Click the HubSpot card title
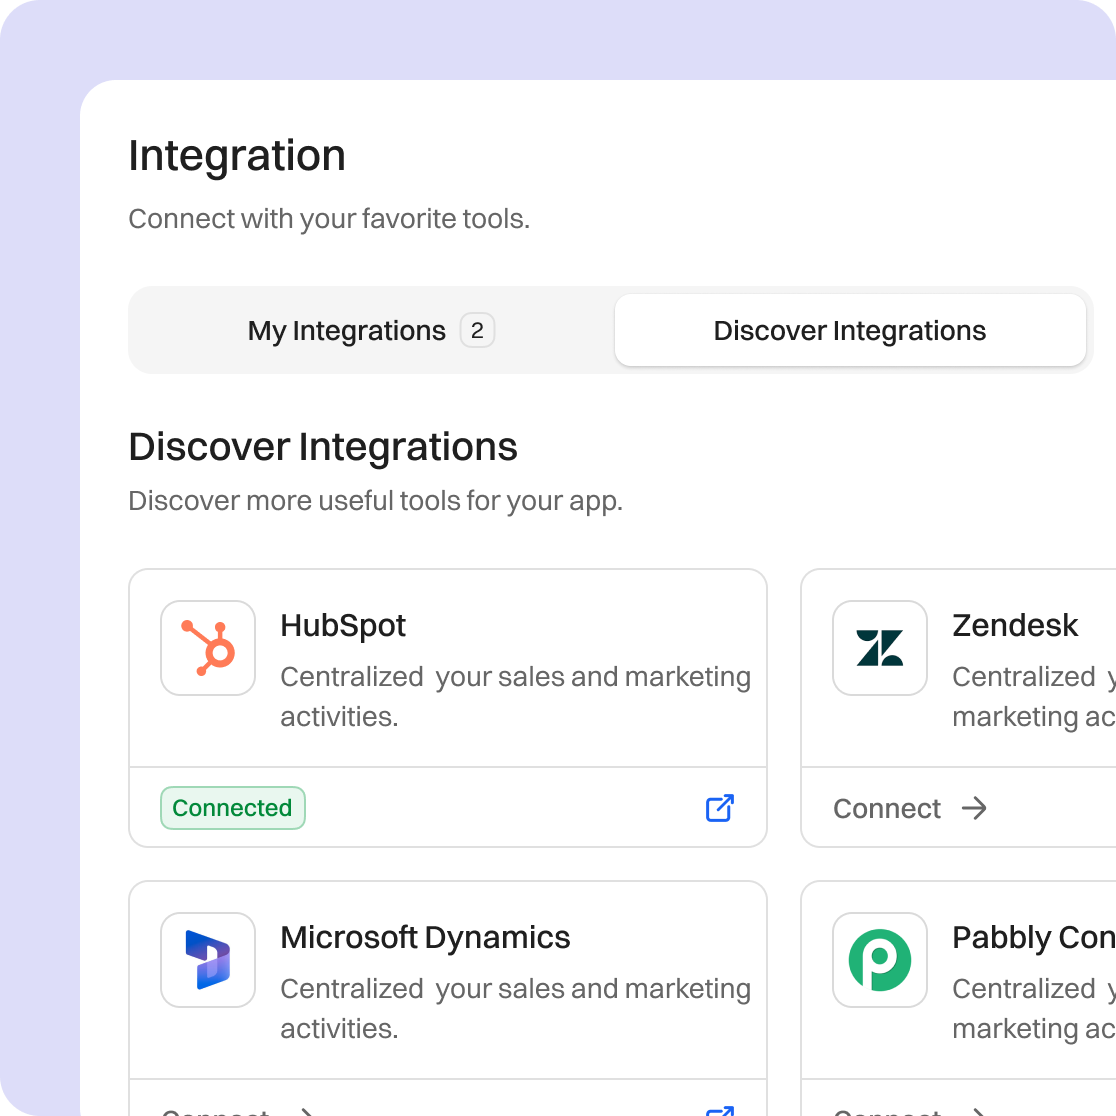The width and height of the screenshot is (1116, 1116). pyautogui.click(x=343, y=626)
